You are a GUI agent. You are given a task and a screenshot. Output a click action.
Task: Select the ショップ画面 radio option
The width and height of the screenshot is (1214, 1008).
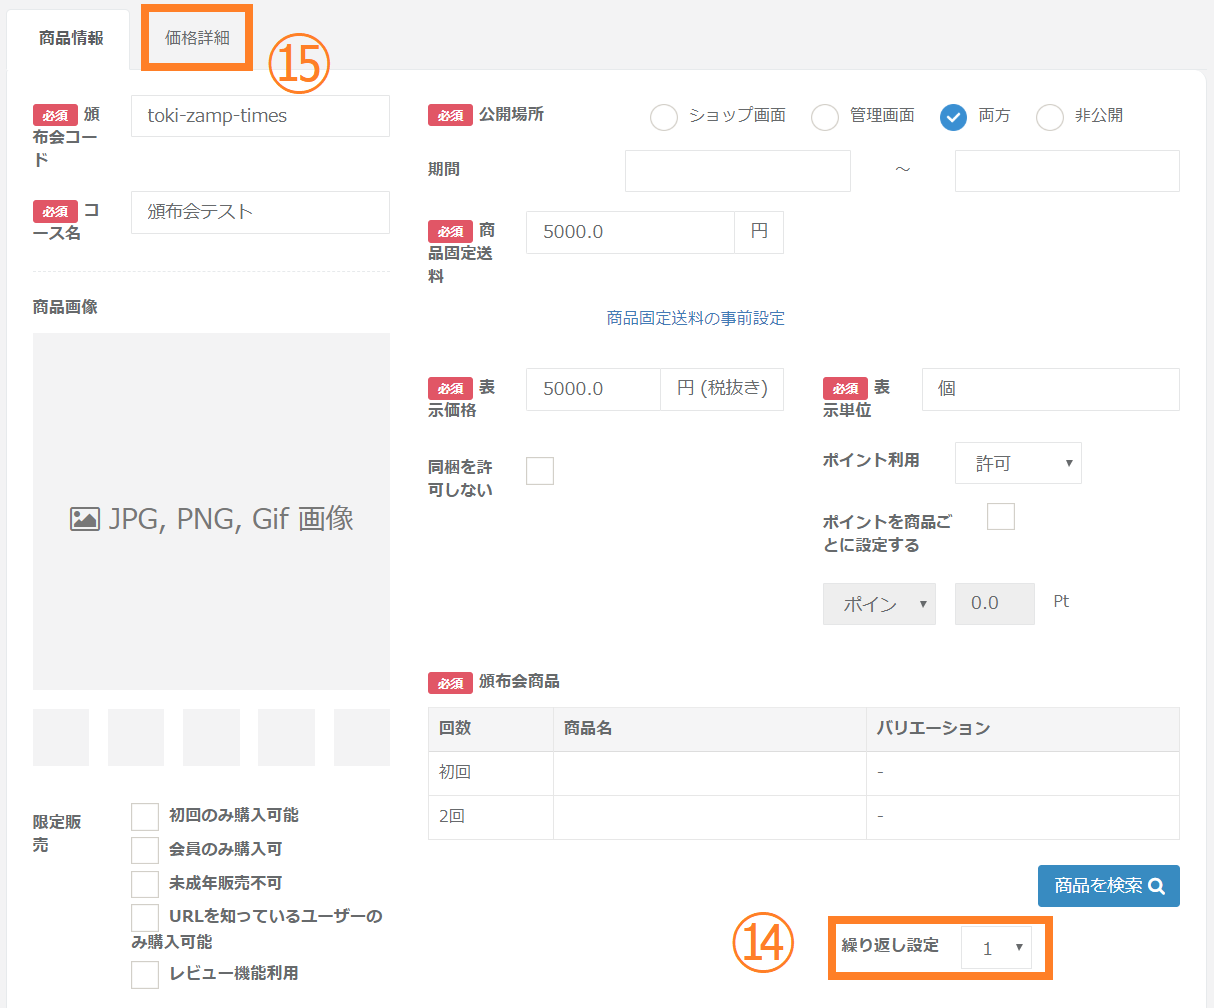664,117
